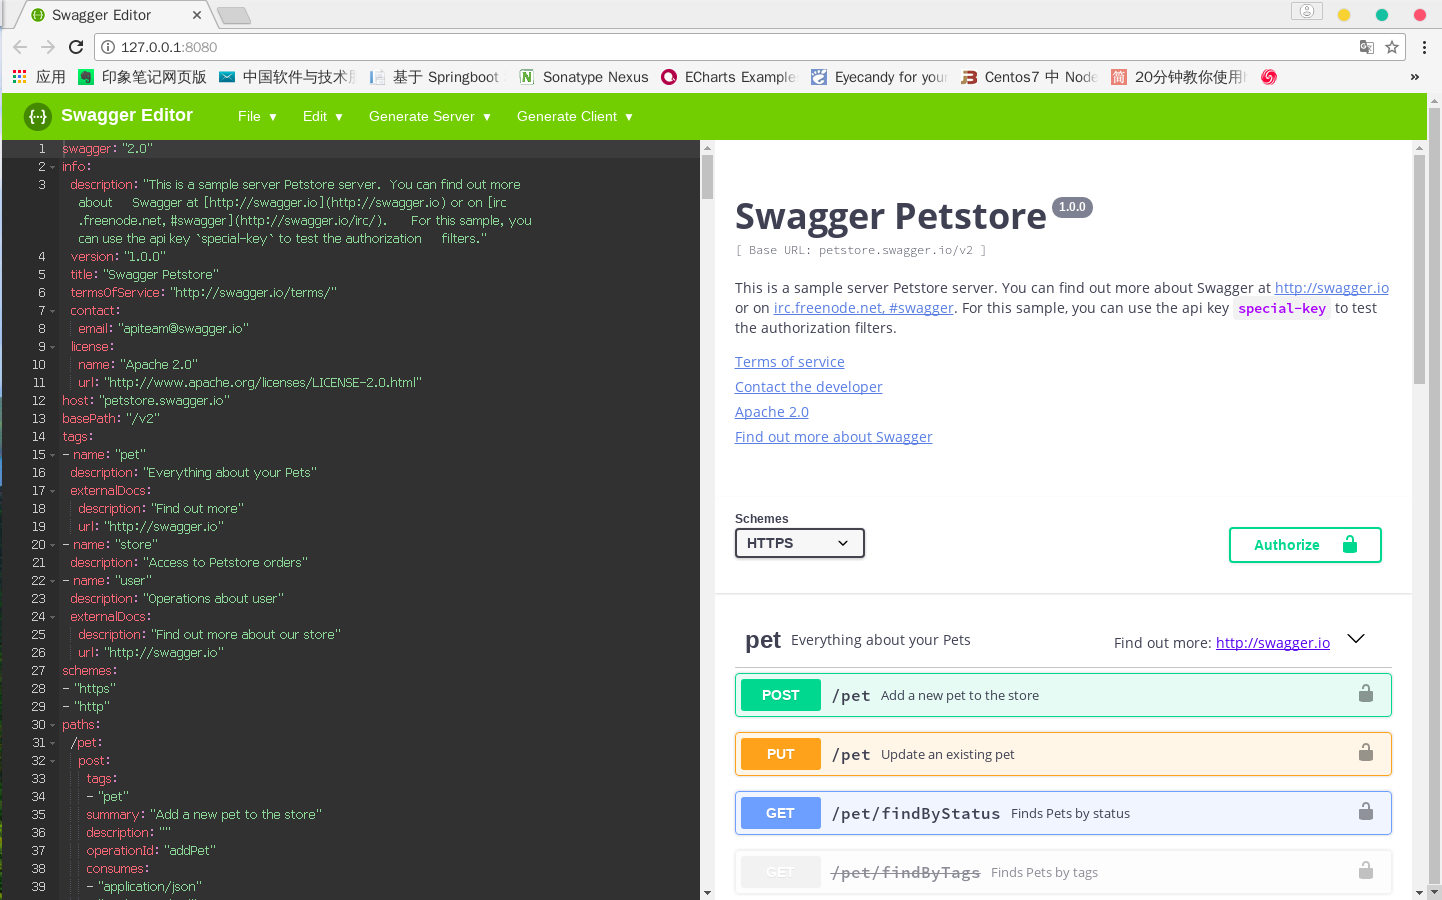Open the Edit menu
Image resolution: width=1442 pixels, height=900 pixels.
pos(323,116)
